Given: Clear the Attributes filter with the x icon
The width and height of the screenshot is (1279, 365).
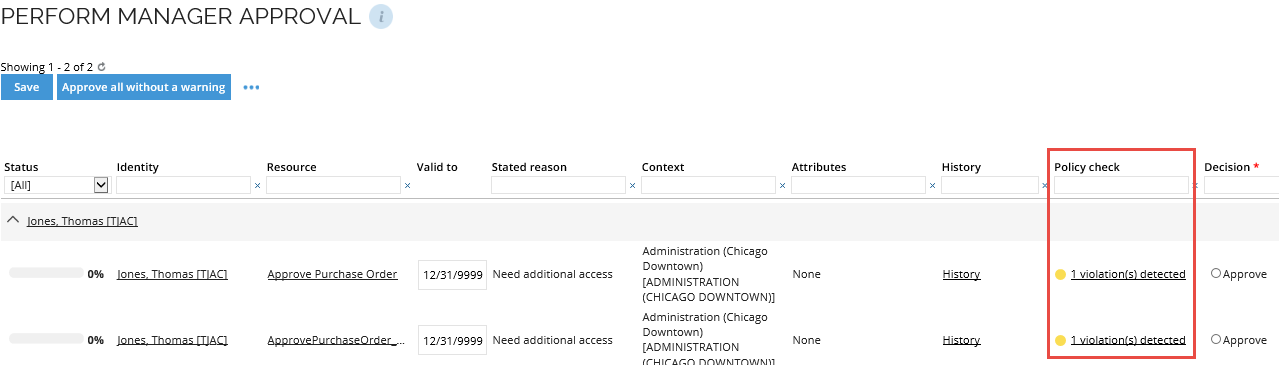Looking at the screenshot, I should click(932, 185).
